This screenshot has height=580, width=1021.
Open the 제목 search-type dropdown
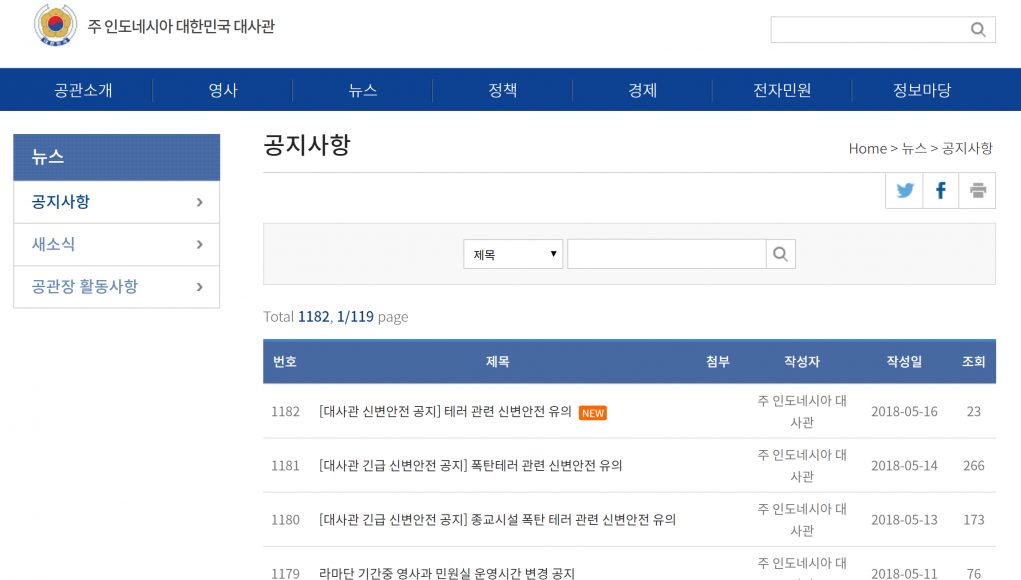[513, 254]
